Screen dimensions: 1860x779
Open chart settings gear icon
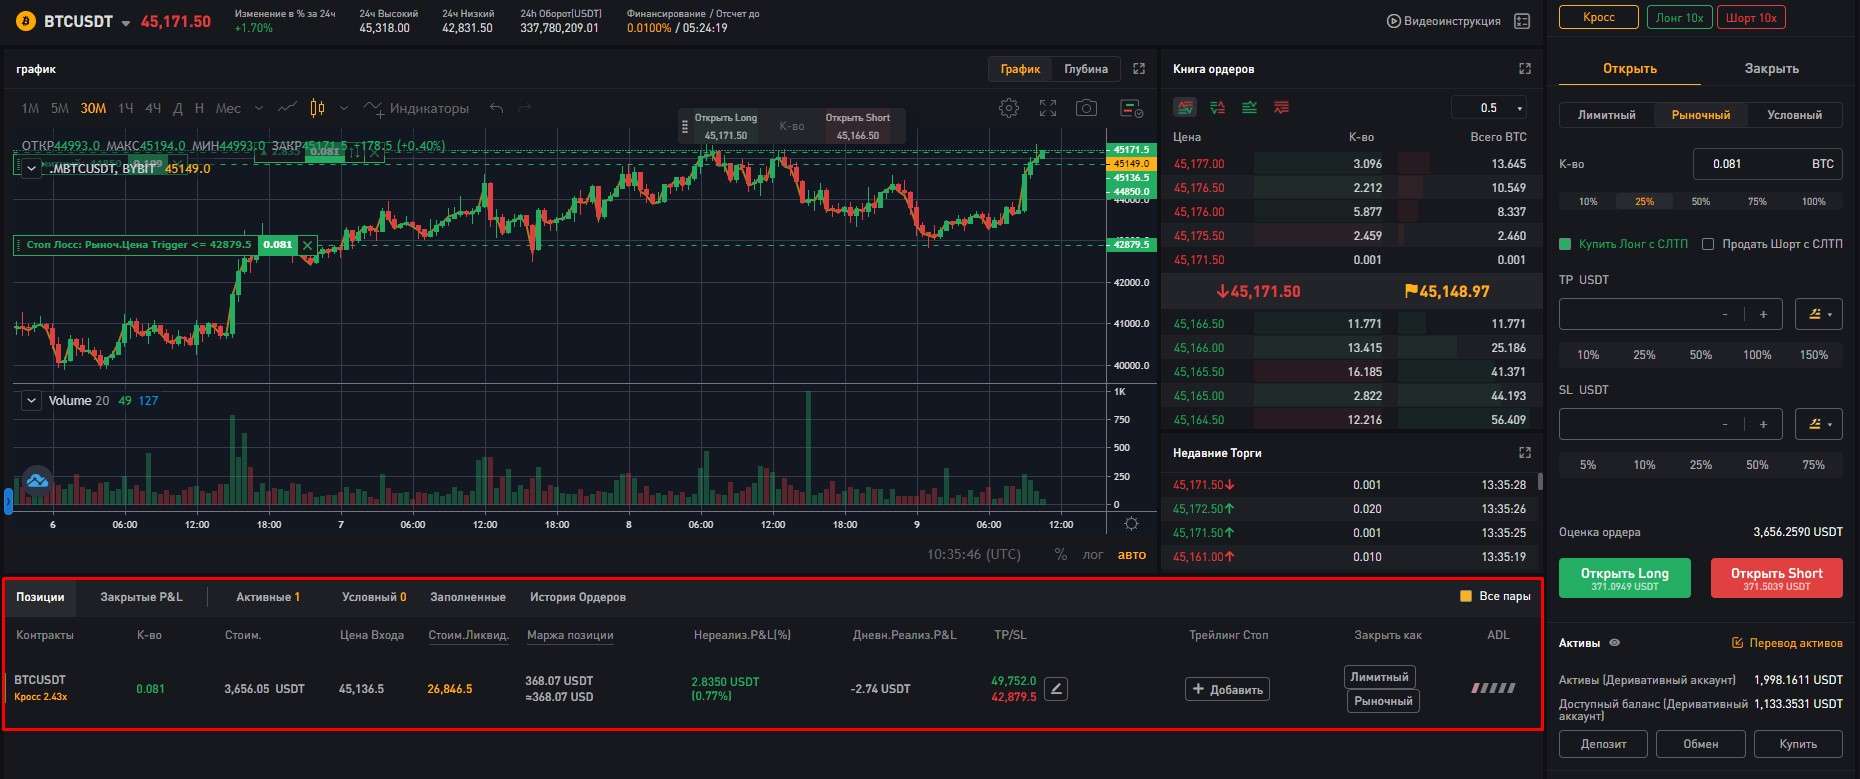click(1009, 108)
